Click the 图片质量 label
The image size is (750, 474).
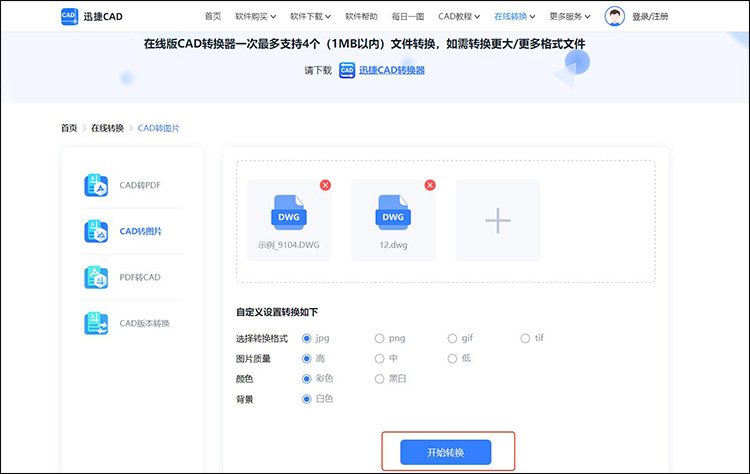253,359
